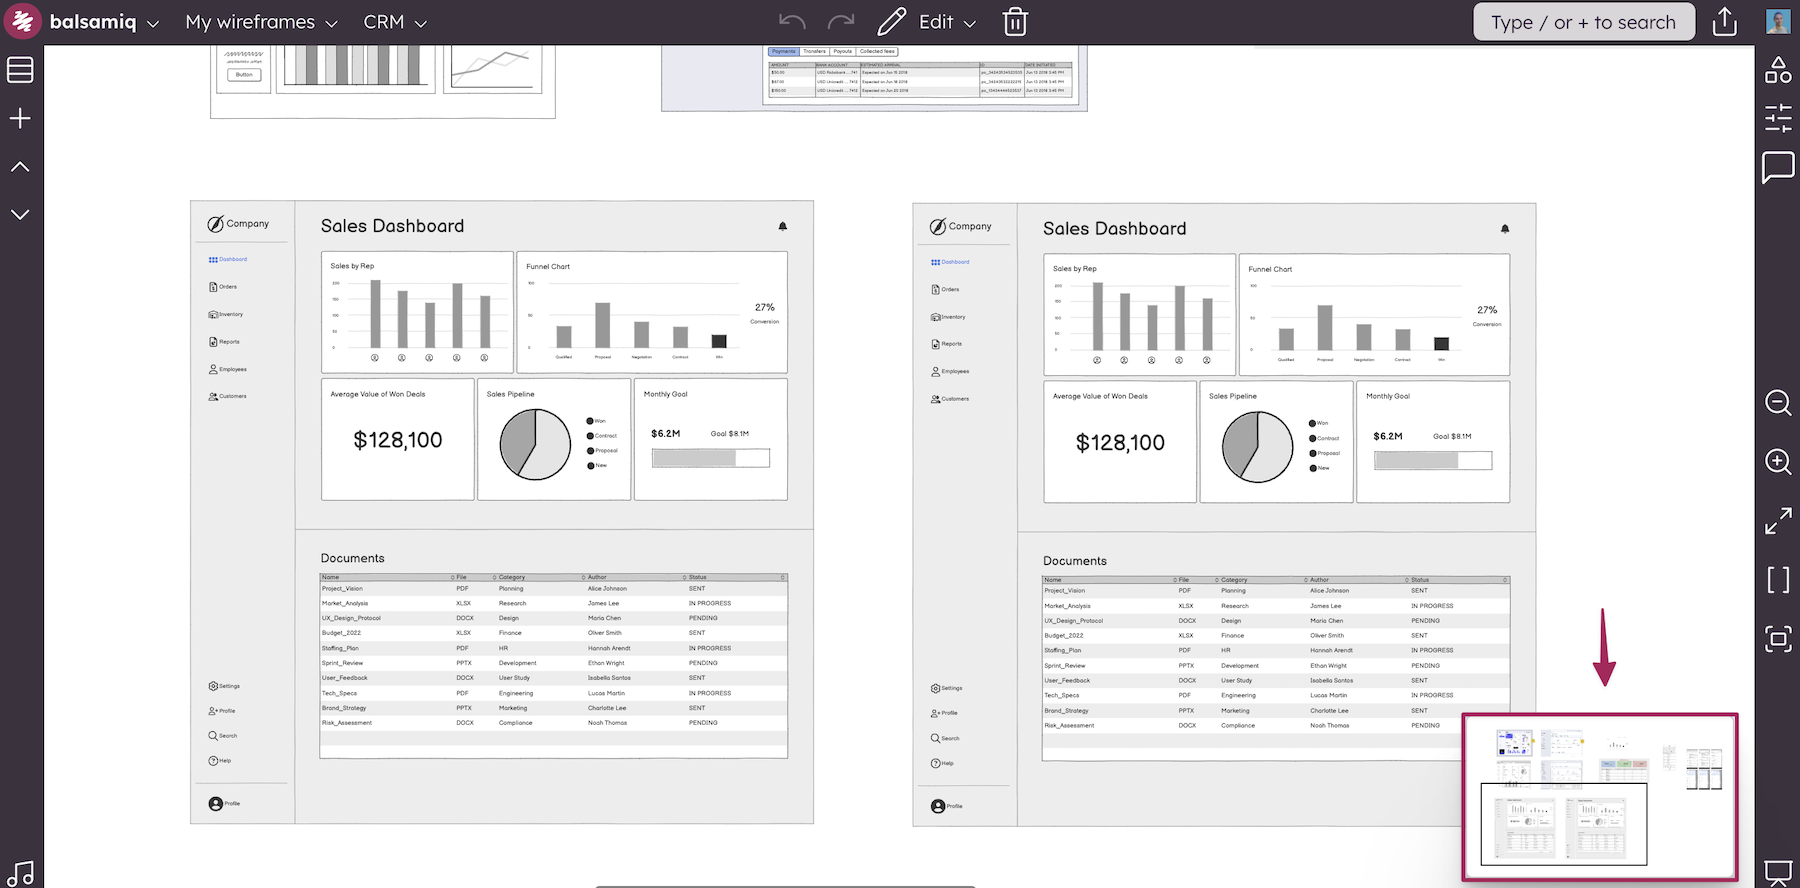Go to previous wireframe using up arrow
The image size is (1800, 888).
(x=20, y=167)
